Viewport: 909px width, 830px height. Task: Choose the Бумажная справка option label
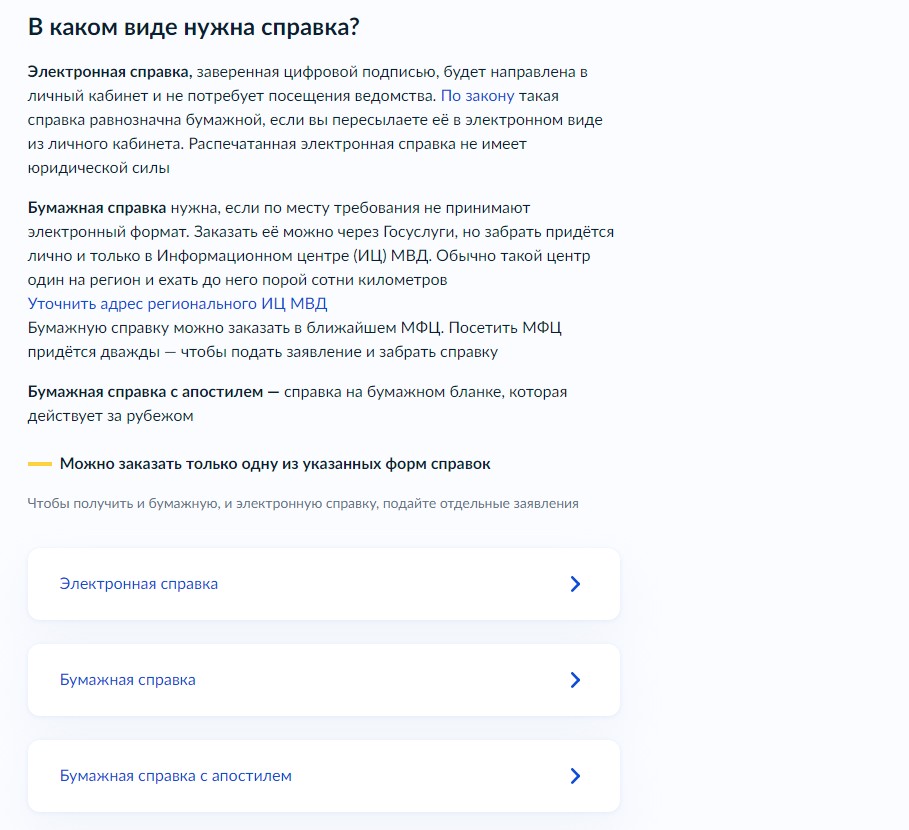coord(128,680)
